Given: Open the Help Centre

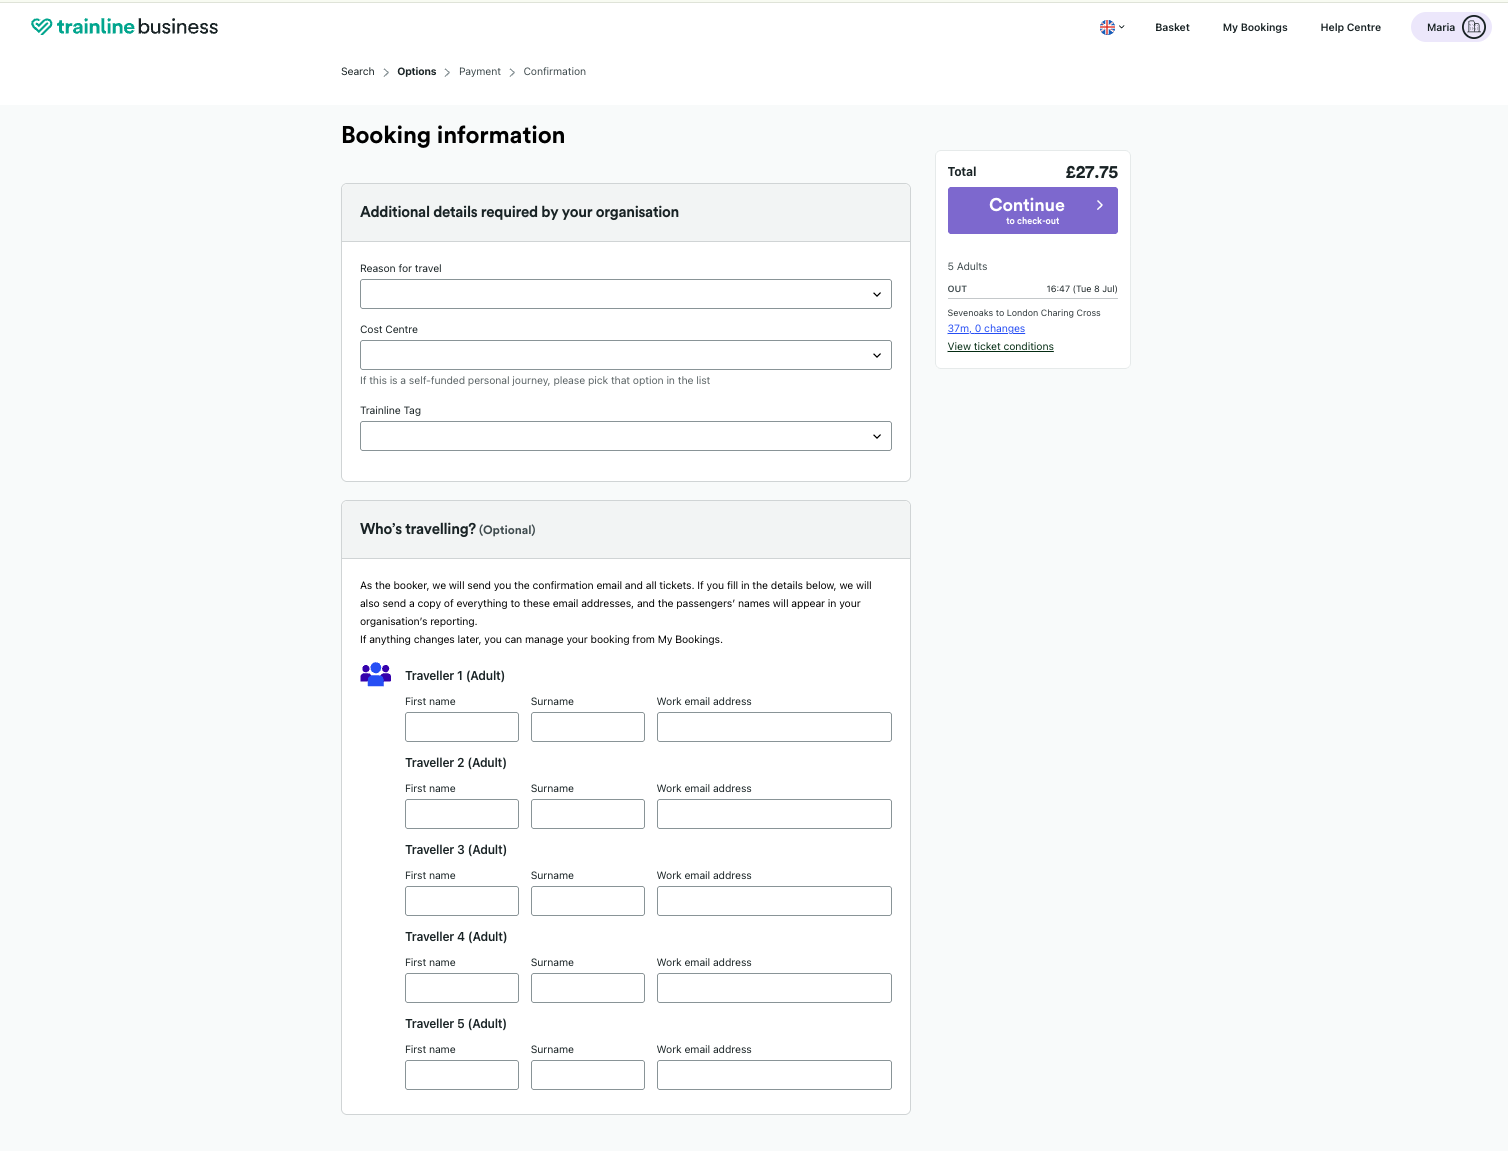Looking at the screenshot, I should tap(1350, 27).
